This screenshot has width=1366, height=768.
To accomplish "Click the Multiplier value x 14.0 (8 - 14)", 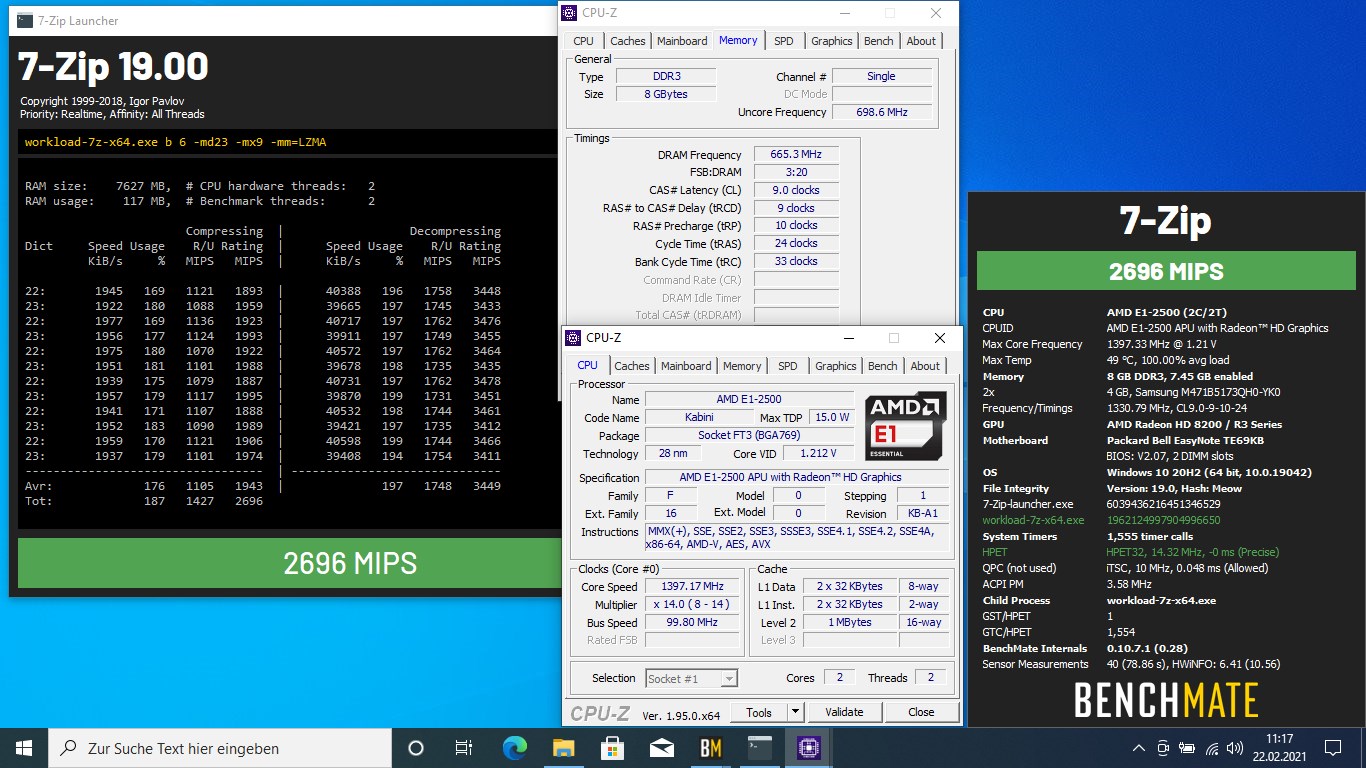I will (693, 604).
